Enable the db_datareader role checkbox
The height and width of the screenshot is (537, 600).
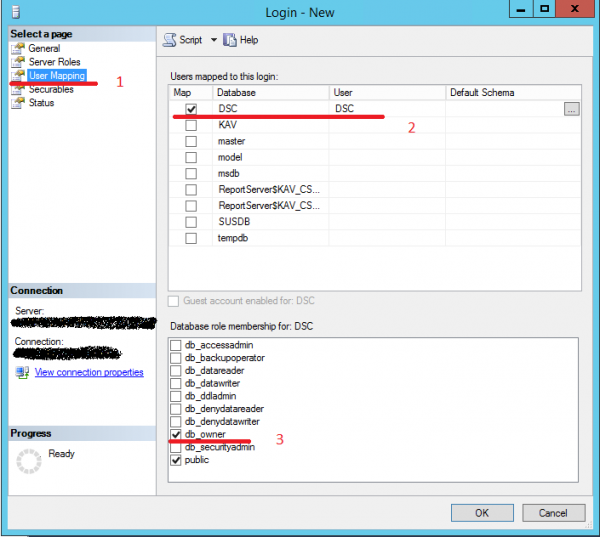pyautogui.click(x=177, y=371)
